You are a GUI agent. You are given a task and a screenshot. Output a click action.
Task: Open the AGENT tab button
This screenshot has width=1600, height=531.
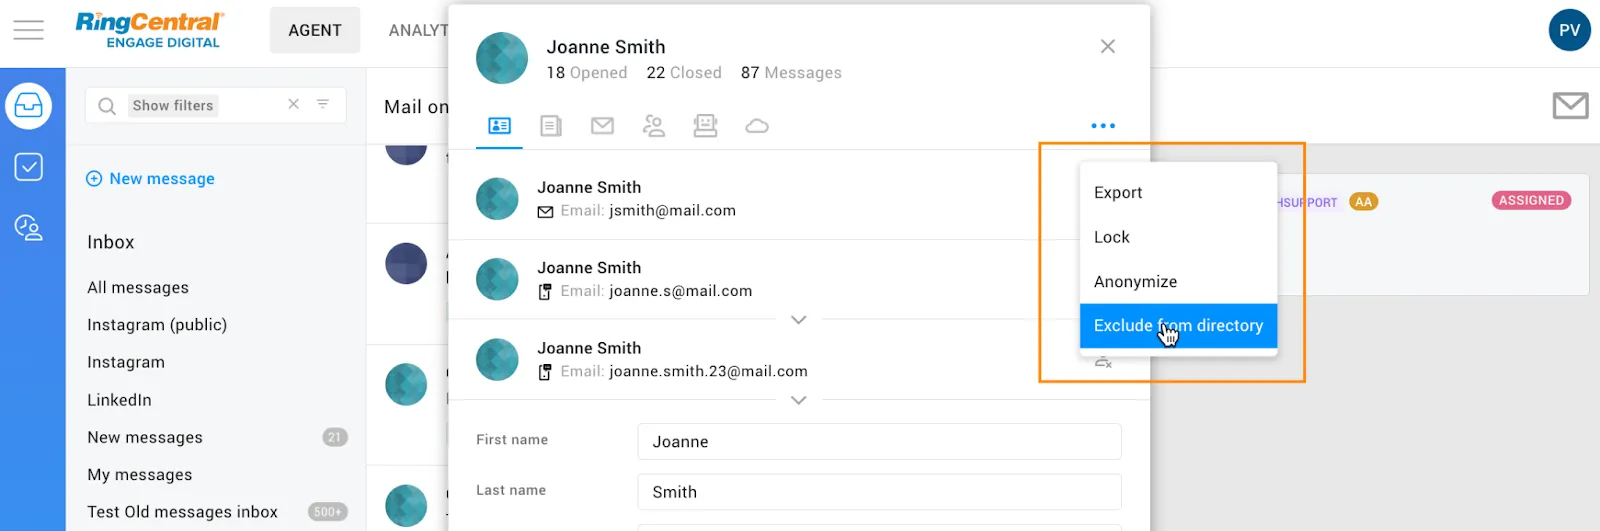coord(315,30)
